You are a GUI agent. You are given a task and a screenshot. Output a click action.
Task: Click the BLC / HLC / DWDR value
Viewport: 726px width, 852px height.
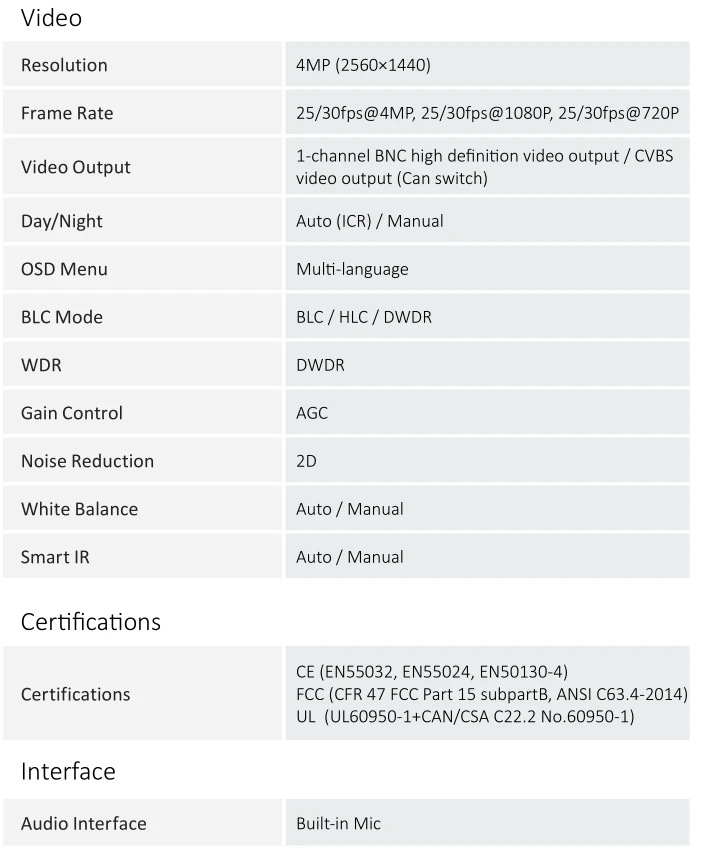(364, 317)
